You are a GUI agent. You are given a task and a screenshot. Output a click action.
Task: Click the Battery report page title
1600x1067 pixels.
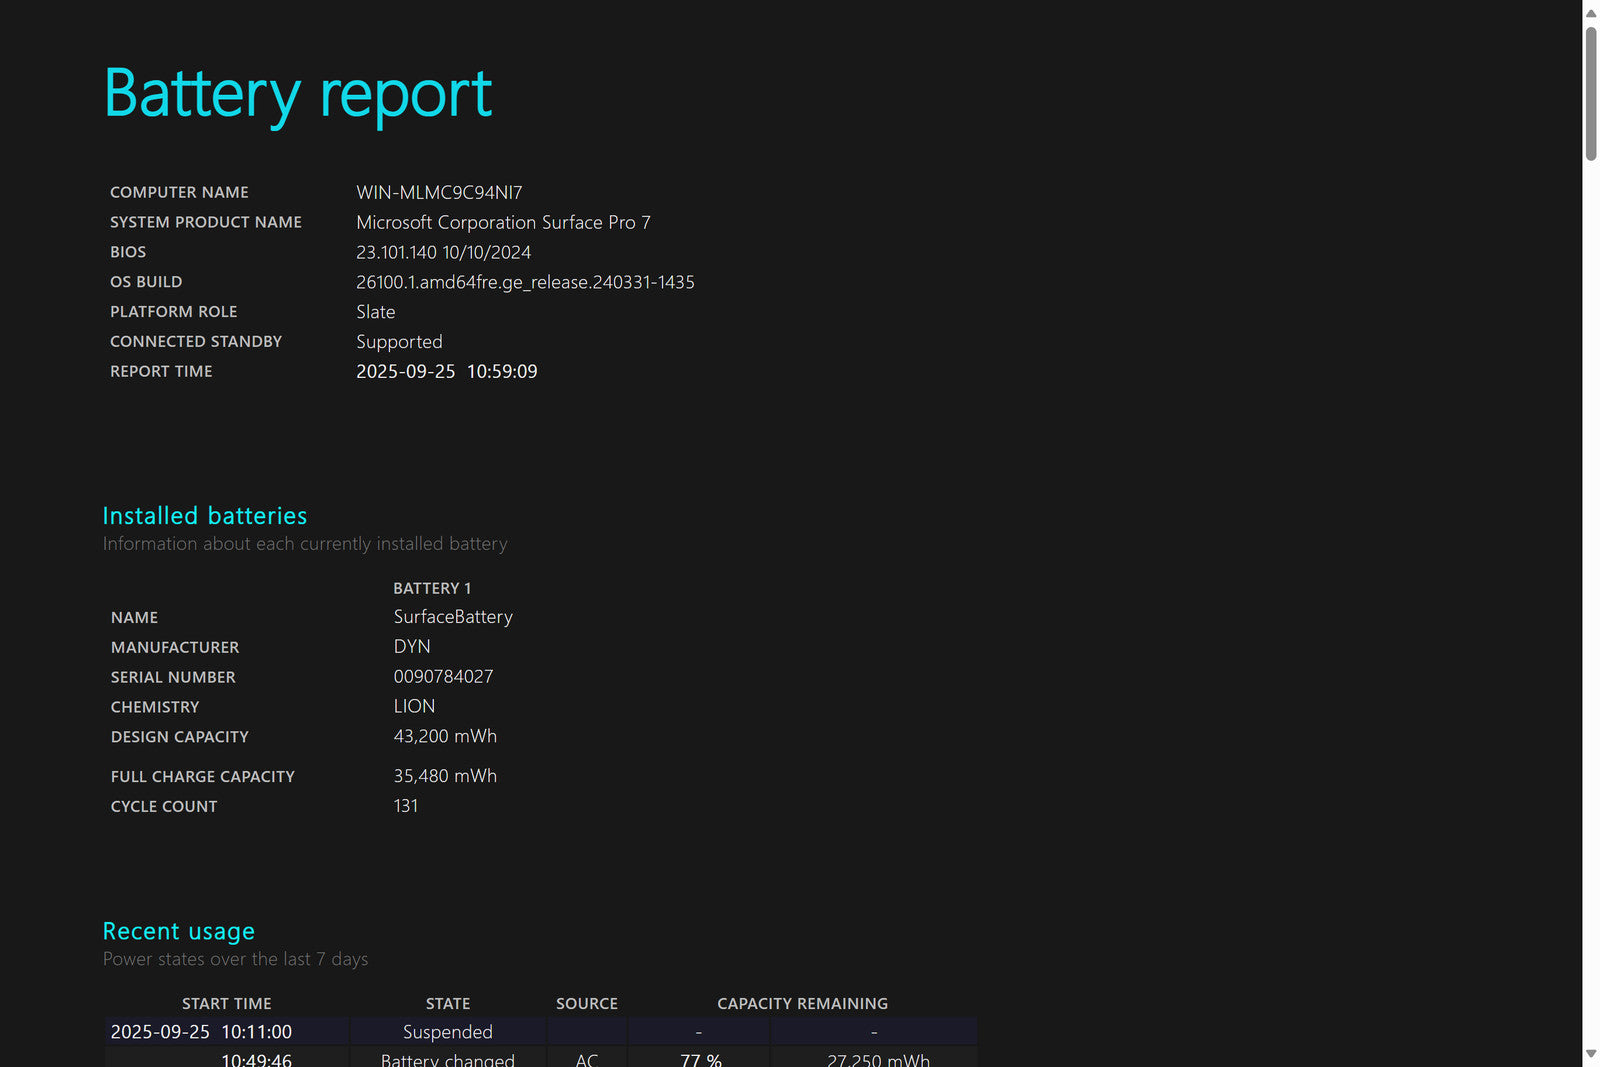point(298,94)
